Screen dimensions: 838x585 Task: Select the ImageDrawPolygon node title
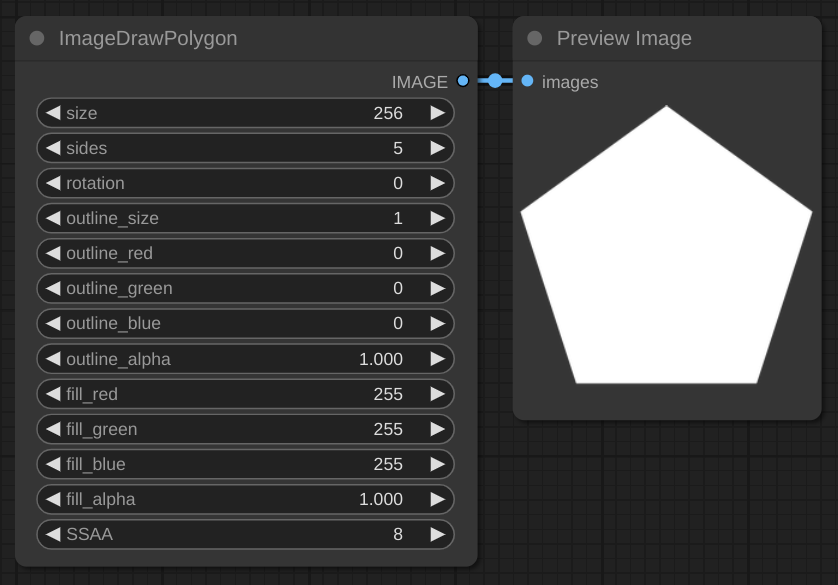[x=148, y=39]
